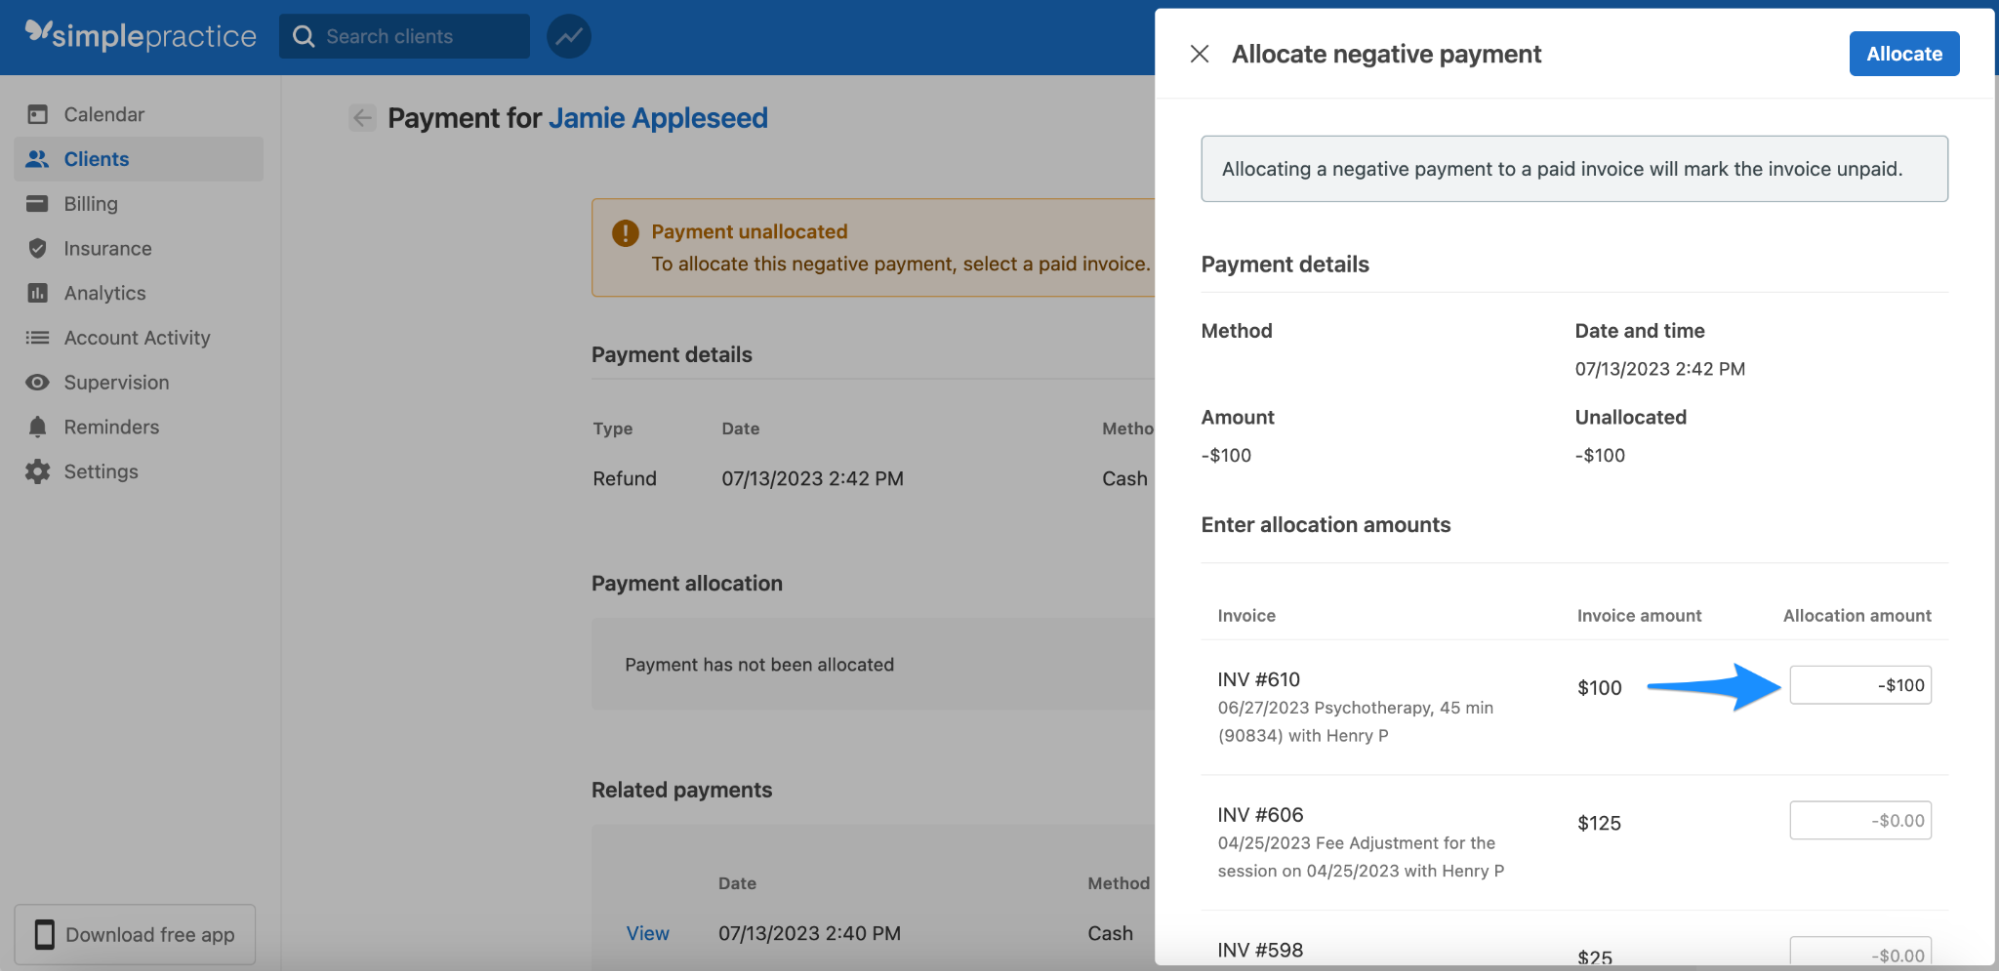
Task: View Account Activity from sidebar
Action: pos(136,337)
